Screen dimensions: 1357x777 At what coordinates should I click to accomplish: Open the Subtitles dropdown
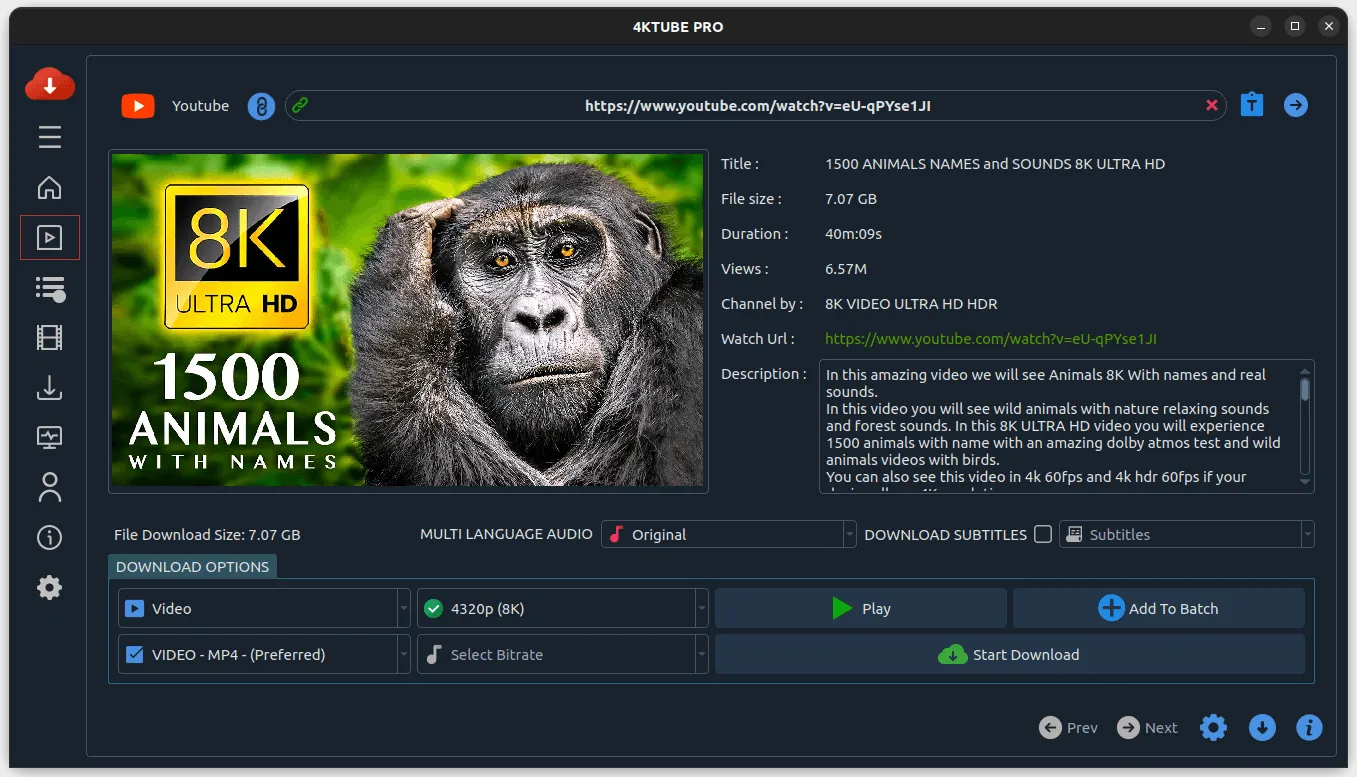click(x=1187, y=534)
